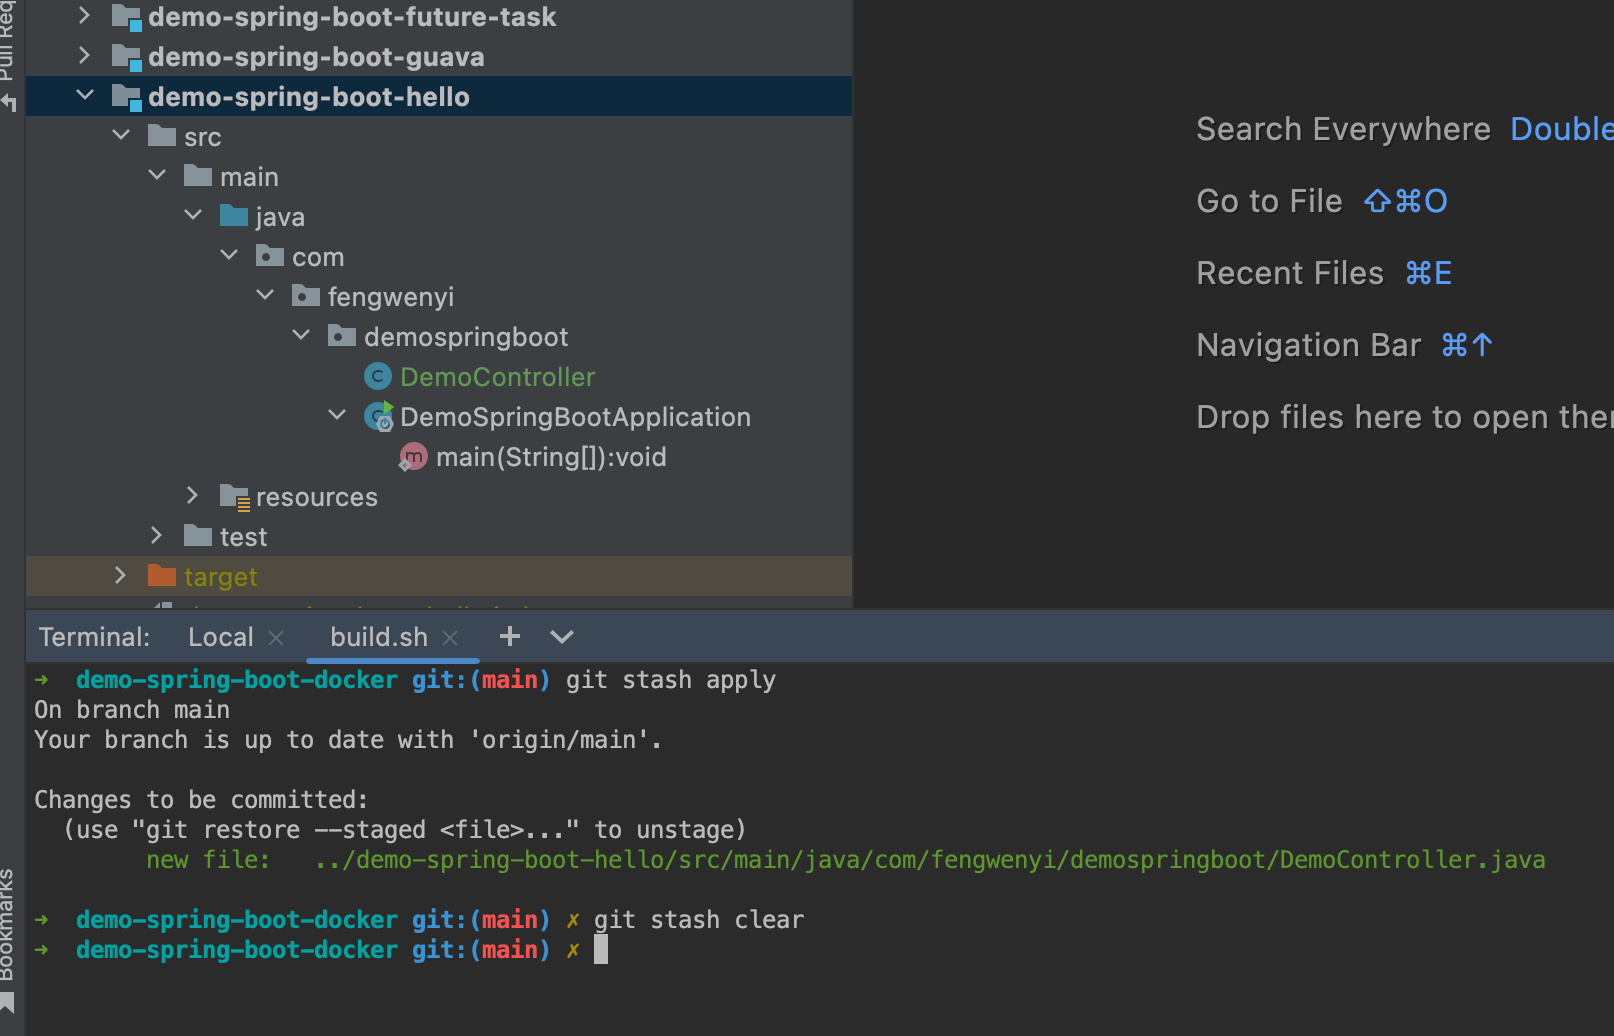Expand the test folder

(x=157, y=536)
